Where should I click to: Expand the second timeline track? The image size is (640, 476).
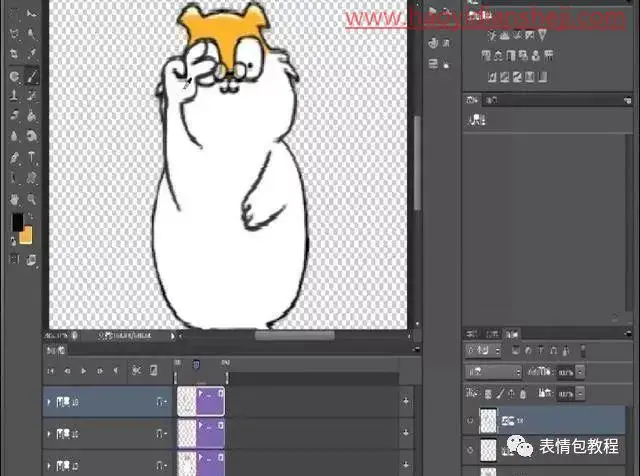[49, 434]
